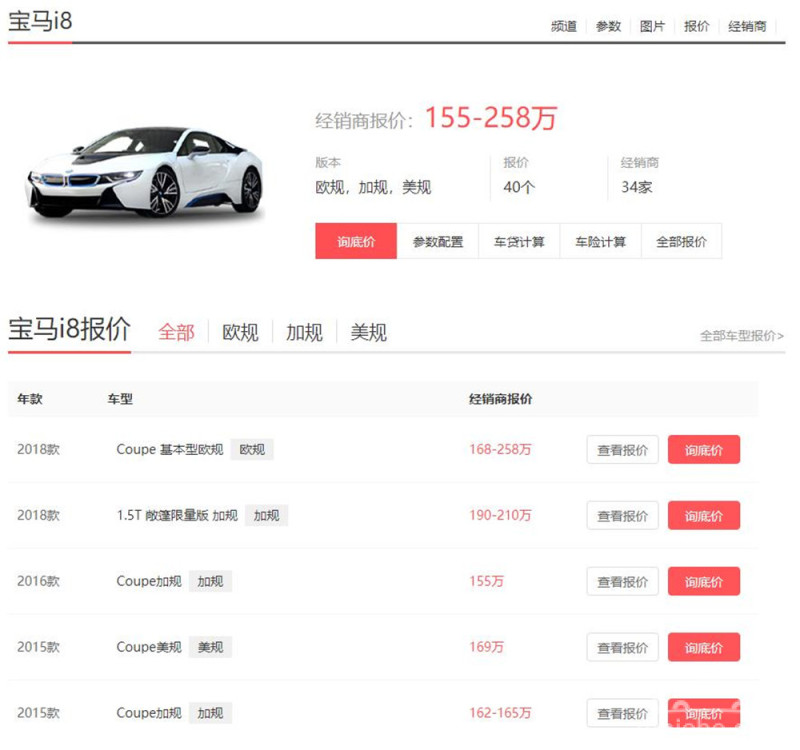
Task: Open 参数配置 button
Action: (x=438, y=241)
